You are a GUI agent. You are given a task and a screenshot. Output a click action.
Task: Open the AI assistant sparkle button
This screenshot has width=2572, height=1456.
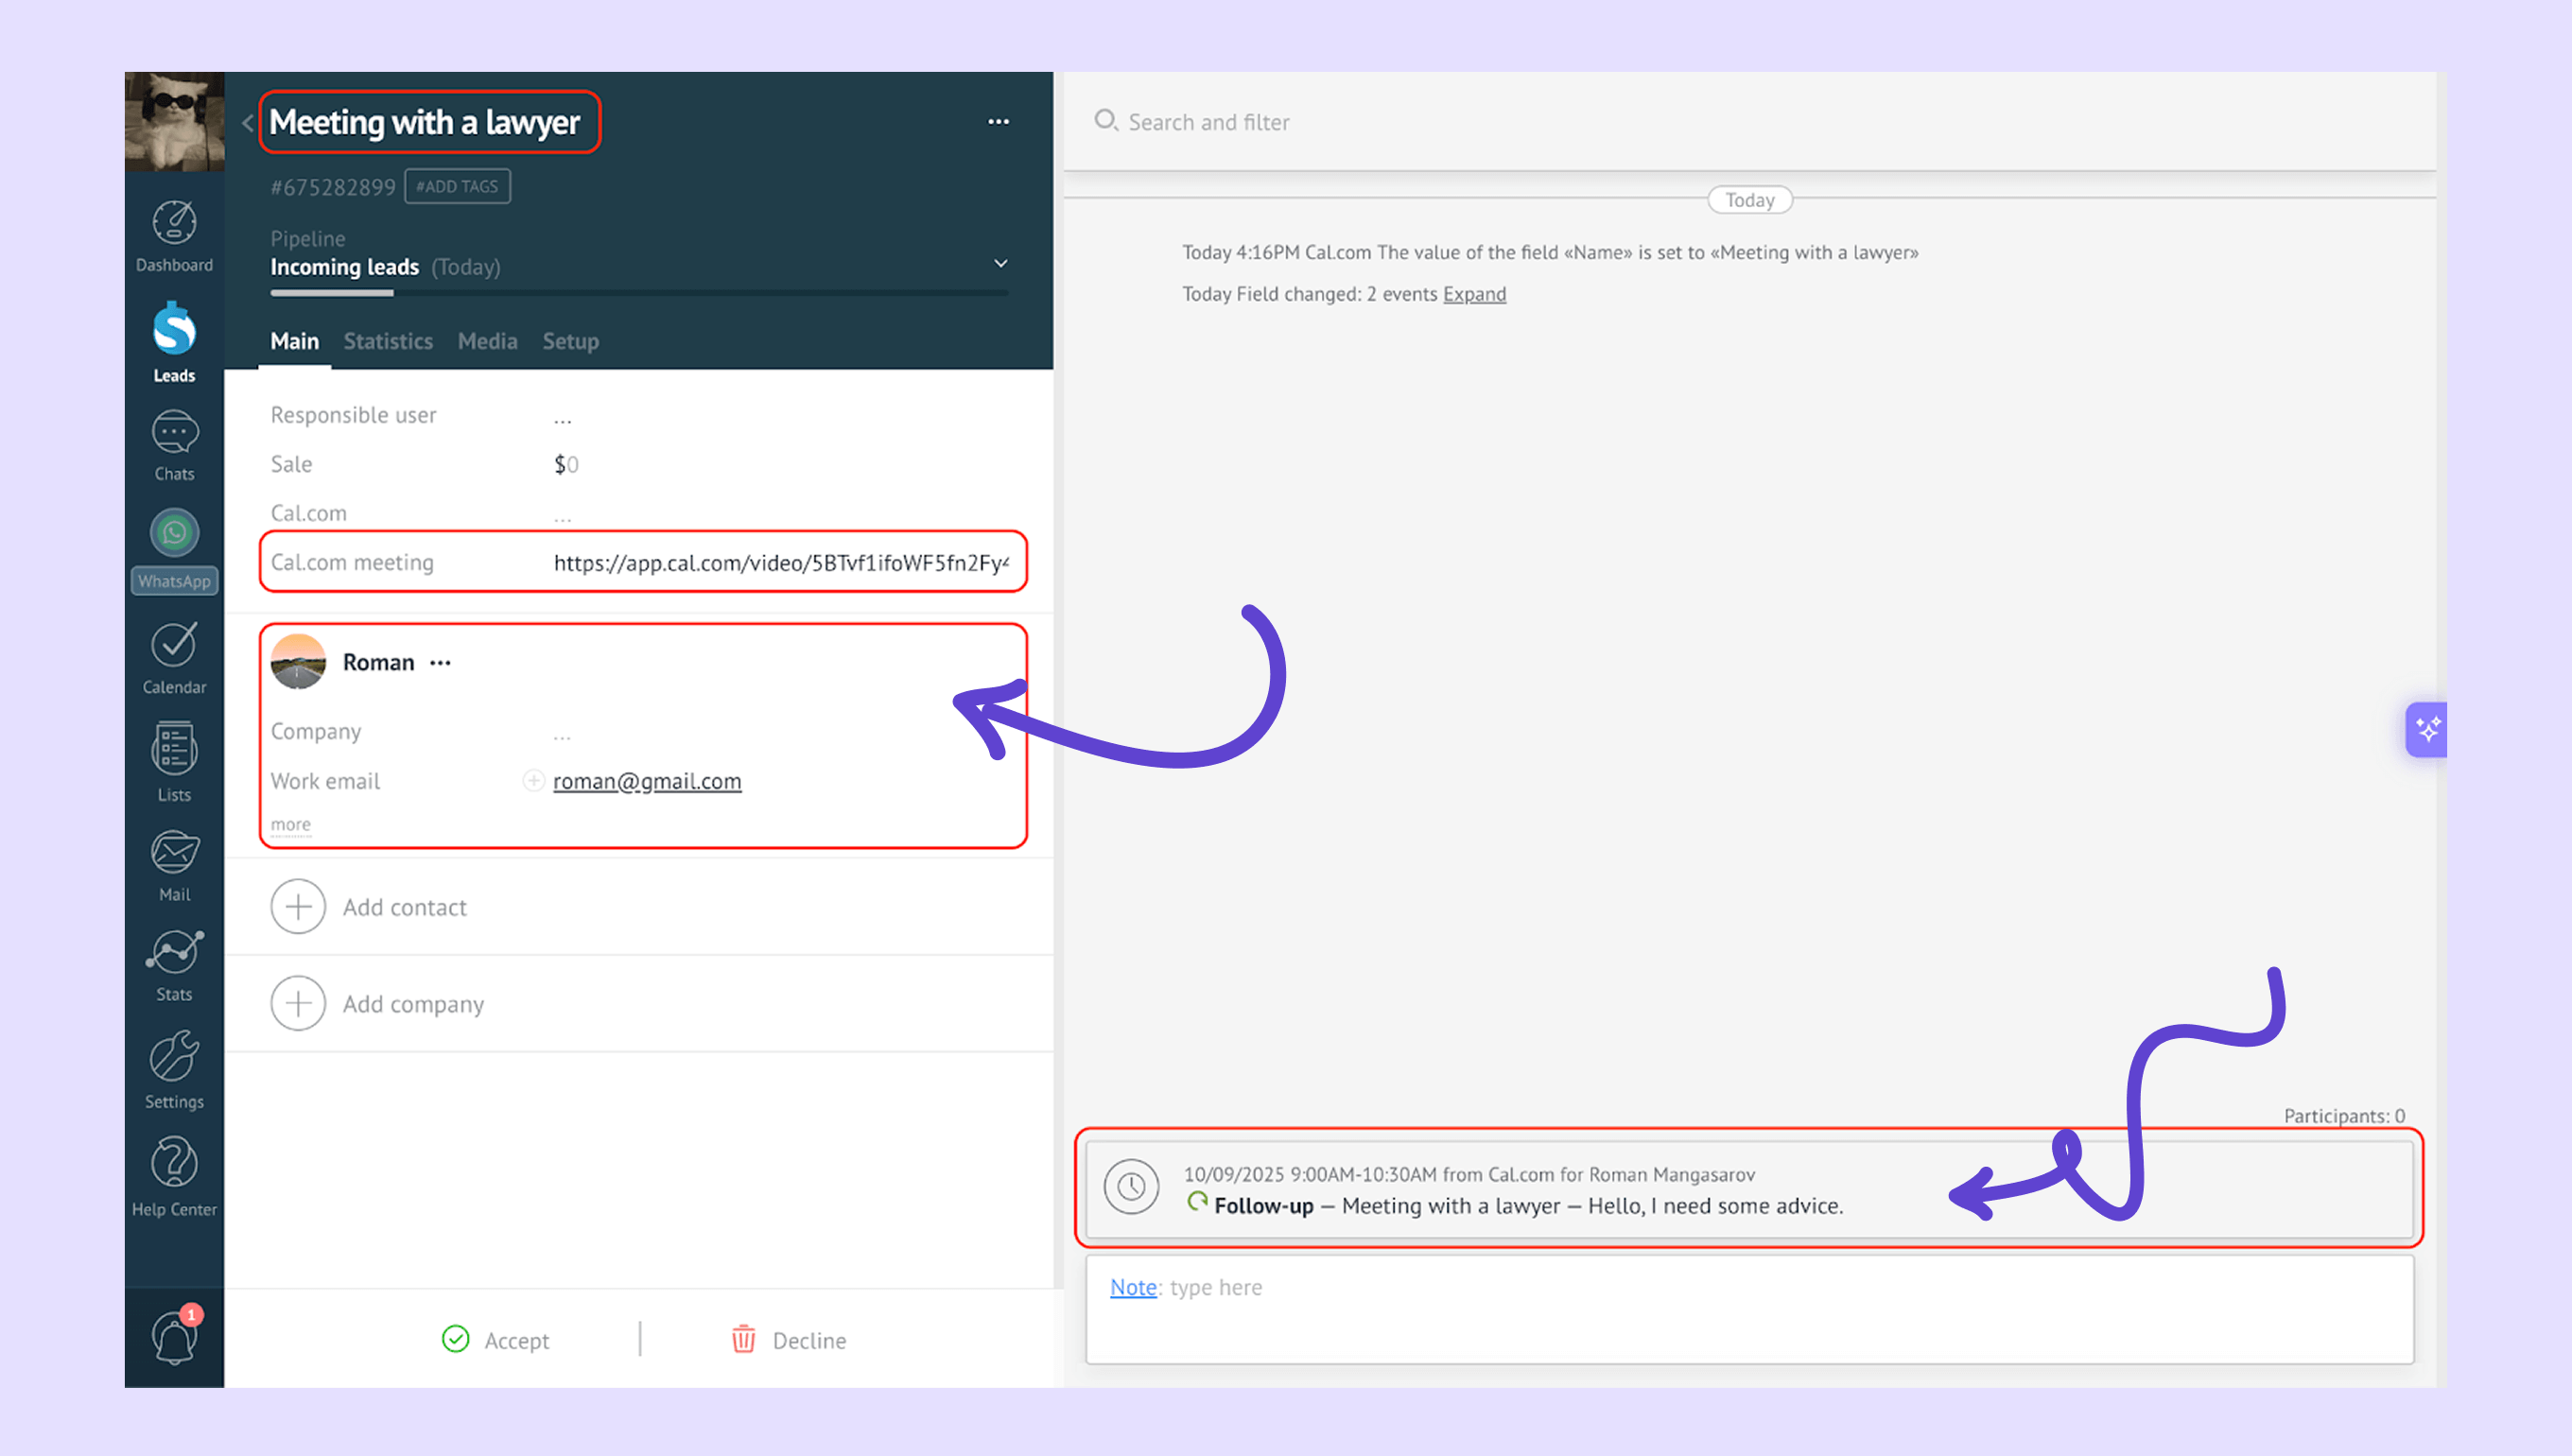click(2427, 729)
